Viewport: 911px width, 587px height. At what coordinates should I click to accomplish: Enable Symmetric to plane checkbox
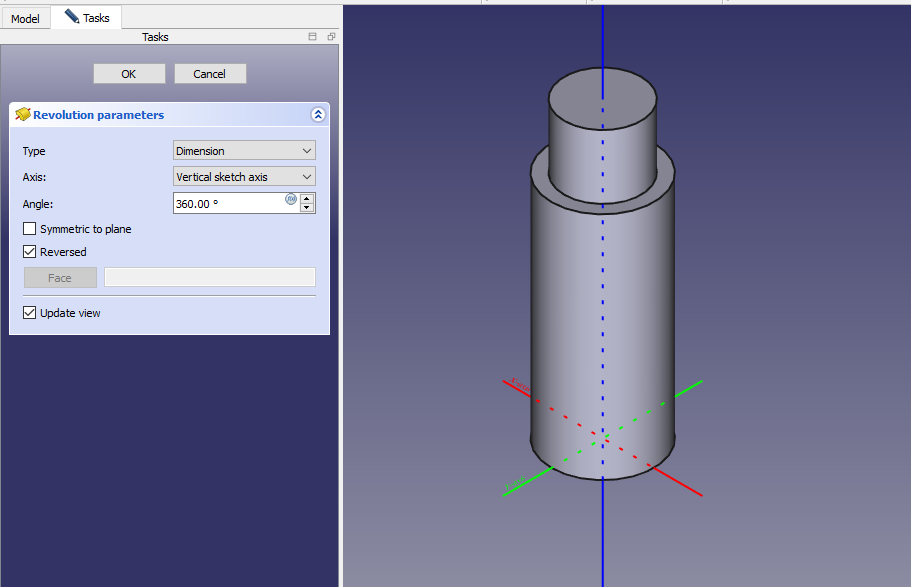[x=30, y=229]
